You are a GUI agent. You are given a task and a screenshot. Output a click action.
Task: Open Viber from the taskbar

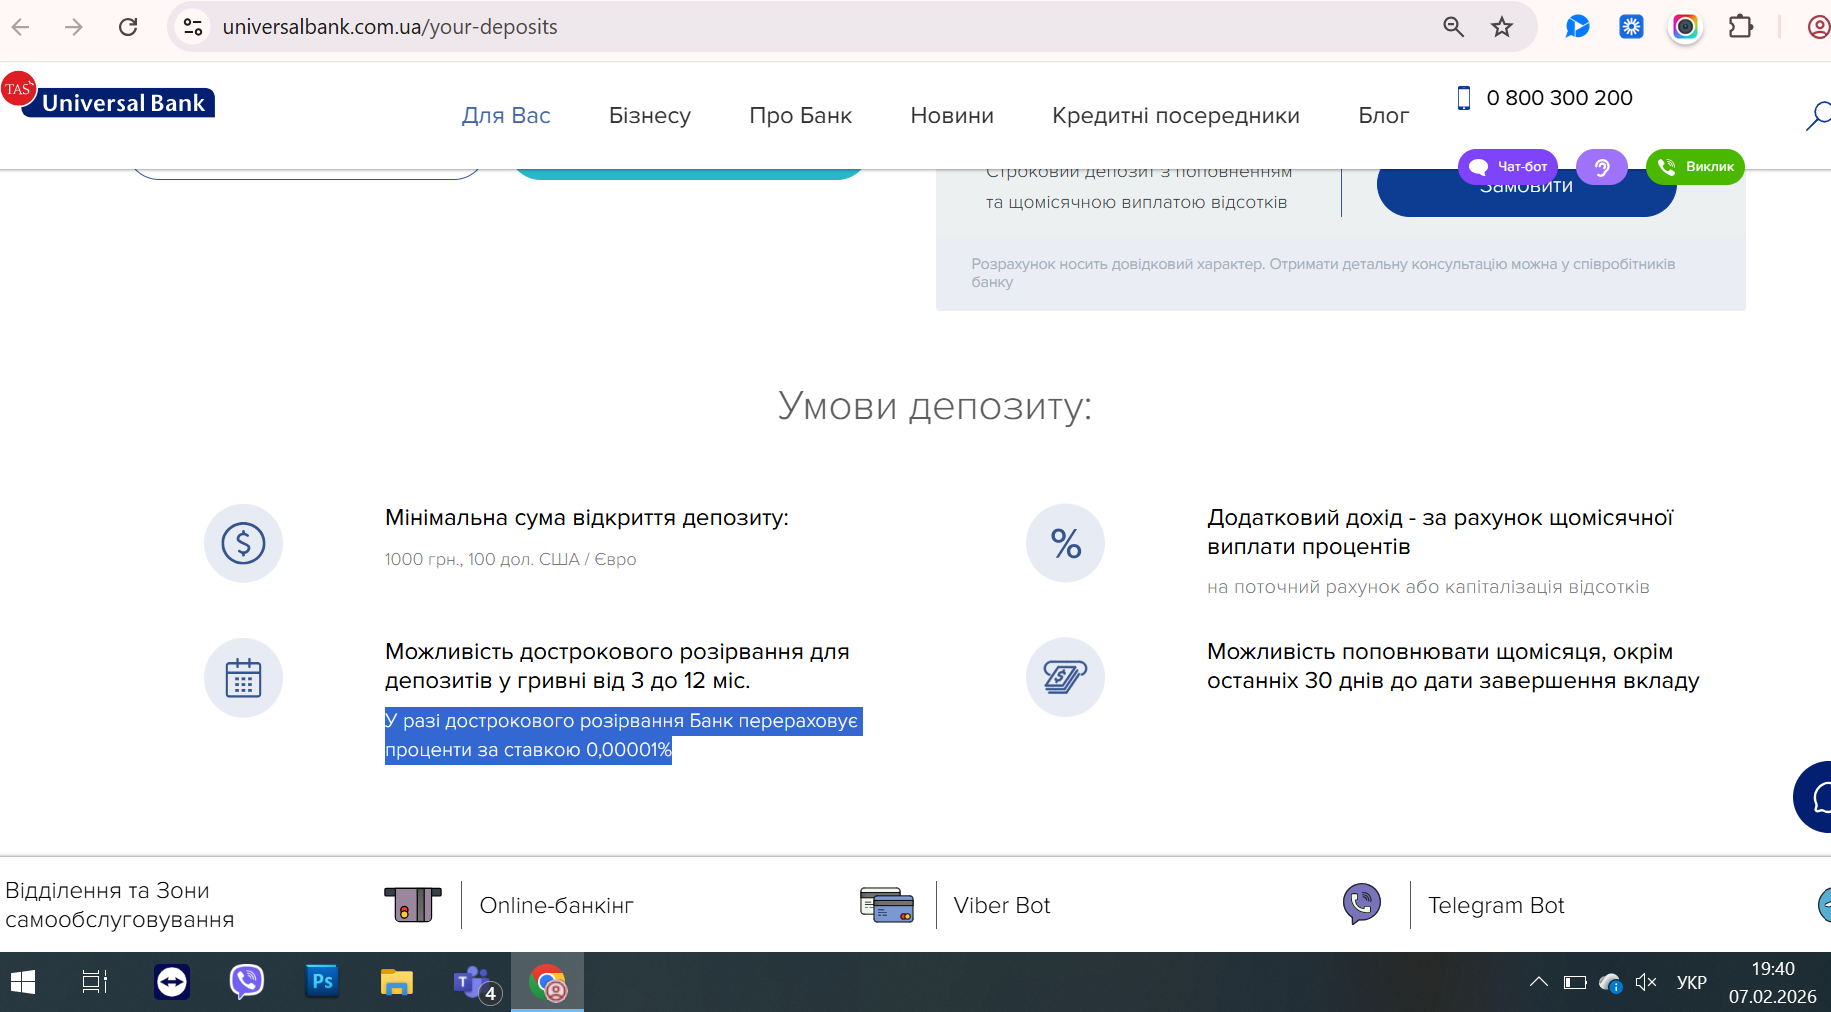tap(246, 982)
